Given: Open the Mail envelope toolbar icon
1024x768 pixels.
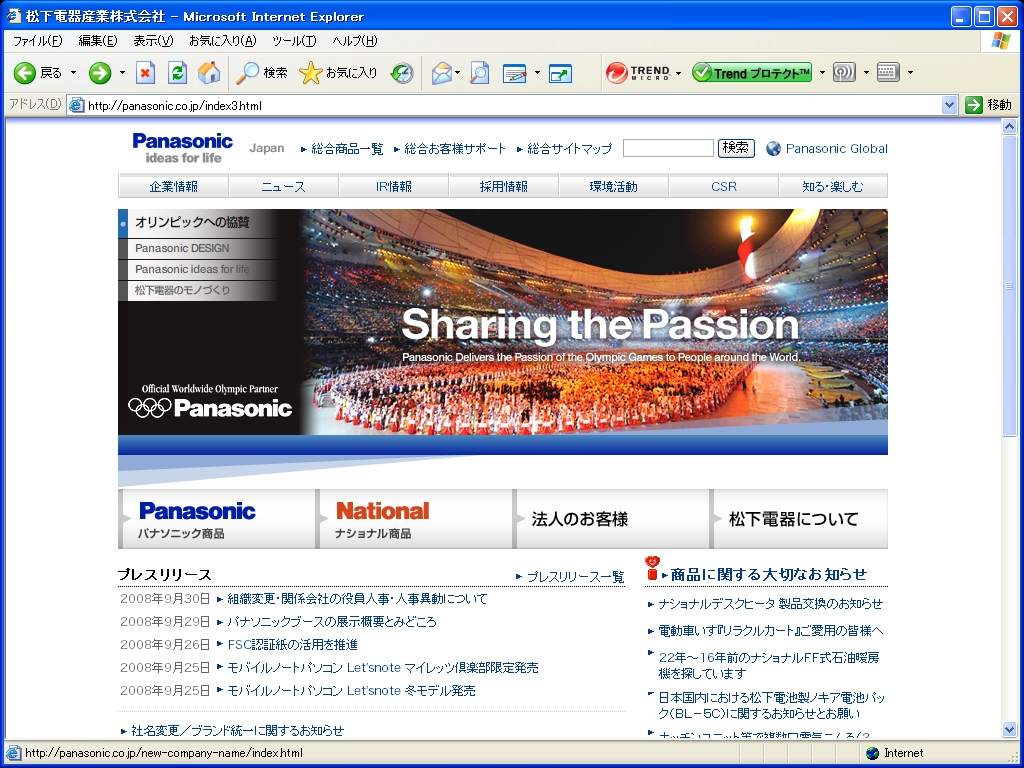Looking at the screenshot, I should click(x=441, y=72).
